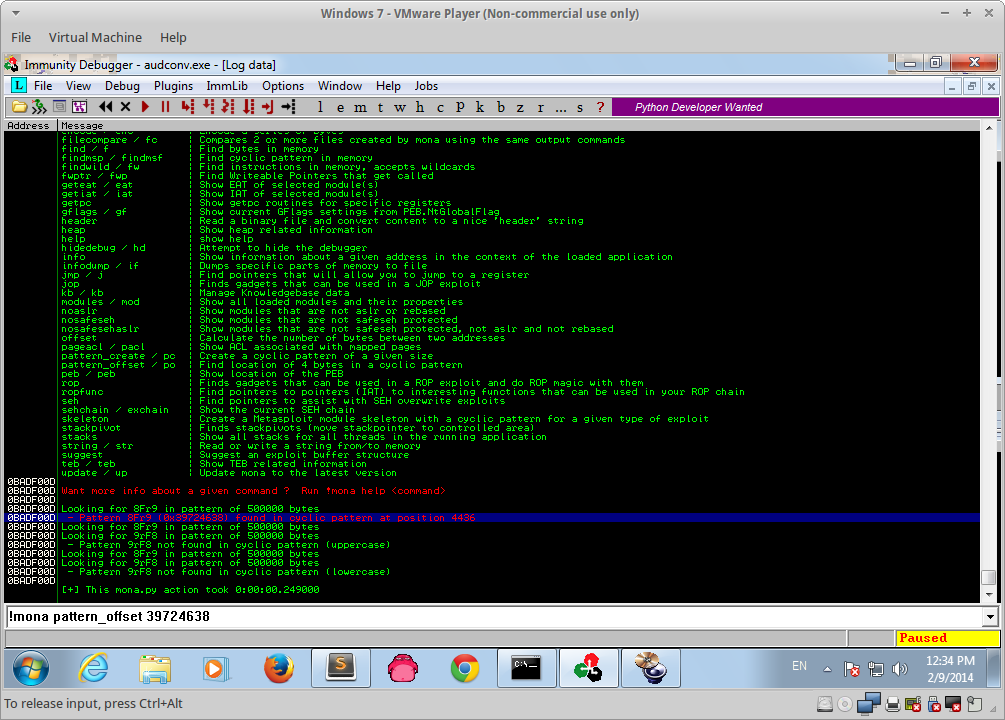Open the Windows Start menu
Viewport: 1005px width, 720px height.
coord(30,667)
